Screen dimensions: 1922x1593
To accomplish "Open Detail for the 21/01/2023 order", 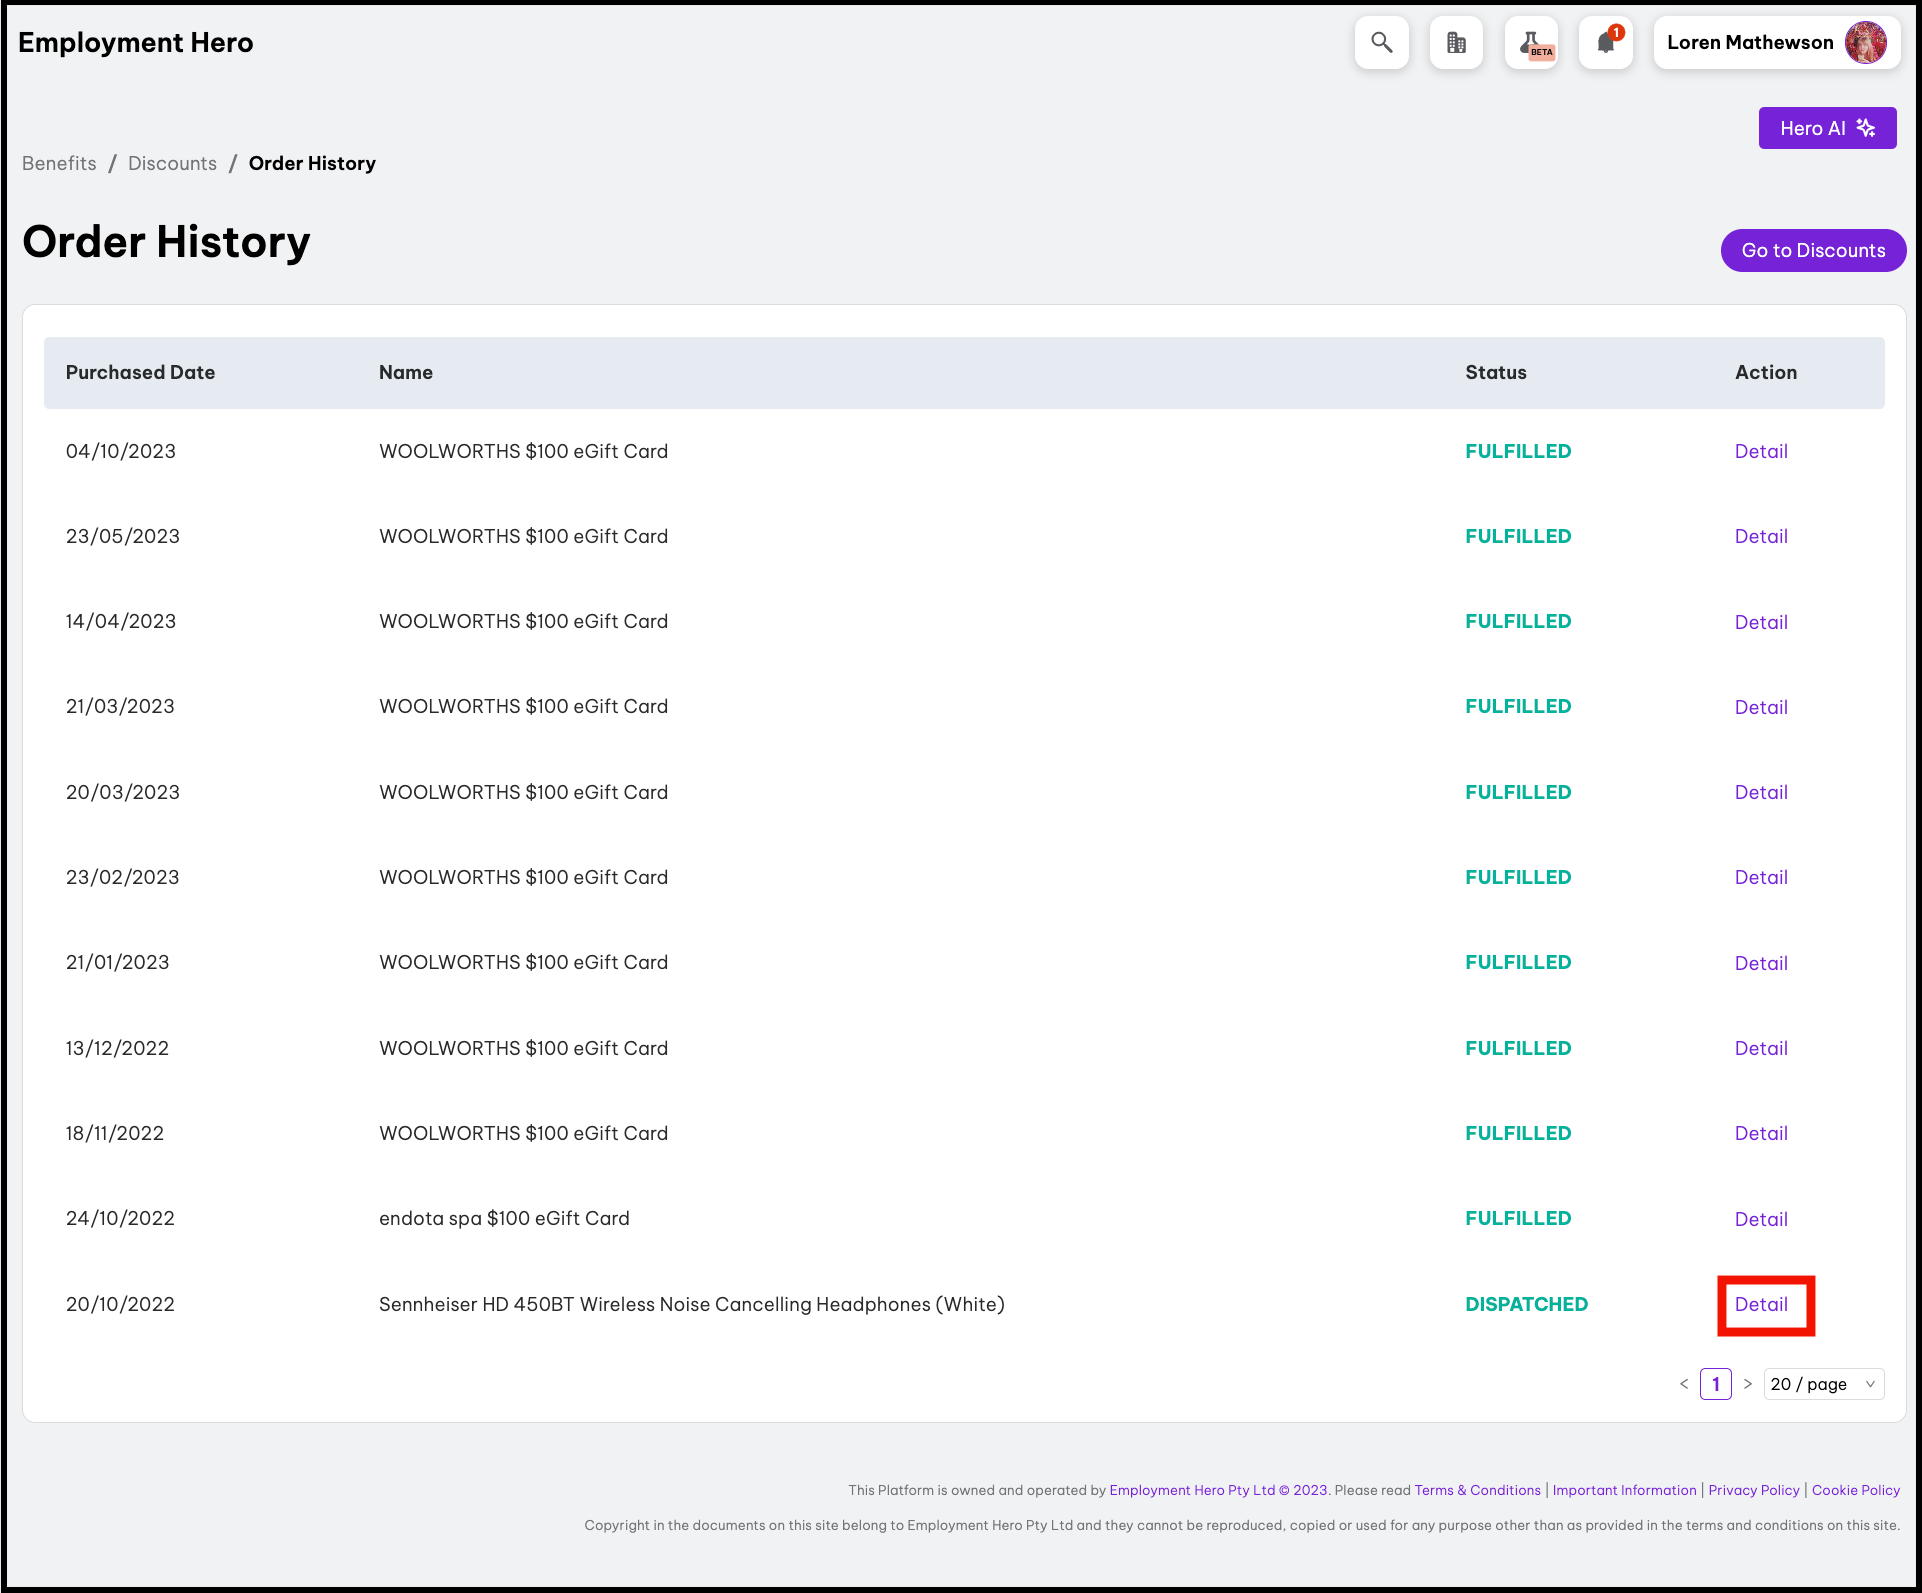I will click(1761, 963).
